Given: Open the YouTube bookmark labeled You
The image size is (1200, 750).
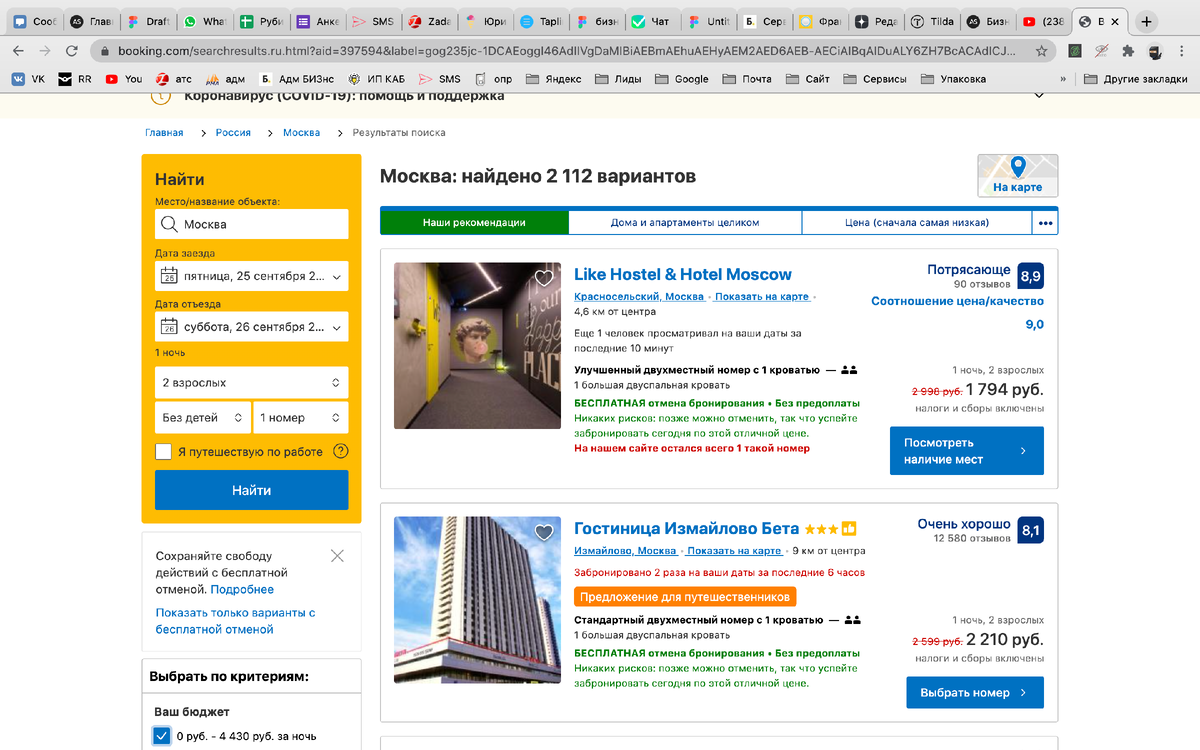Looking at the screenshot, I should [123, 79].
